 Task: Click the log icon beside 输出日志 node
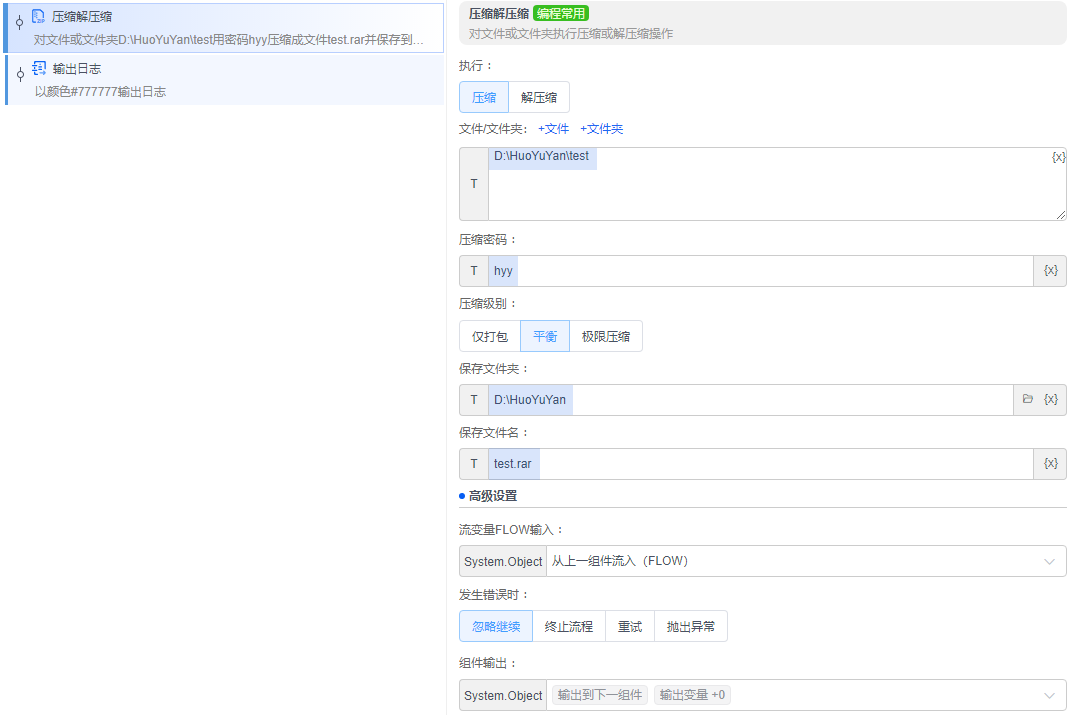(x=38, y=69)
